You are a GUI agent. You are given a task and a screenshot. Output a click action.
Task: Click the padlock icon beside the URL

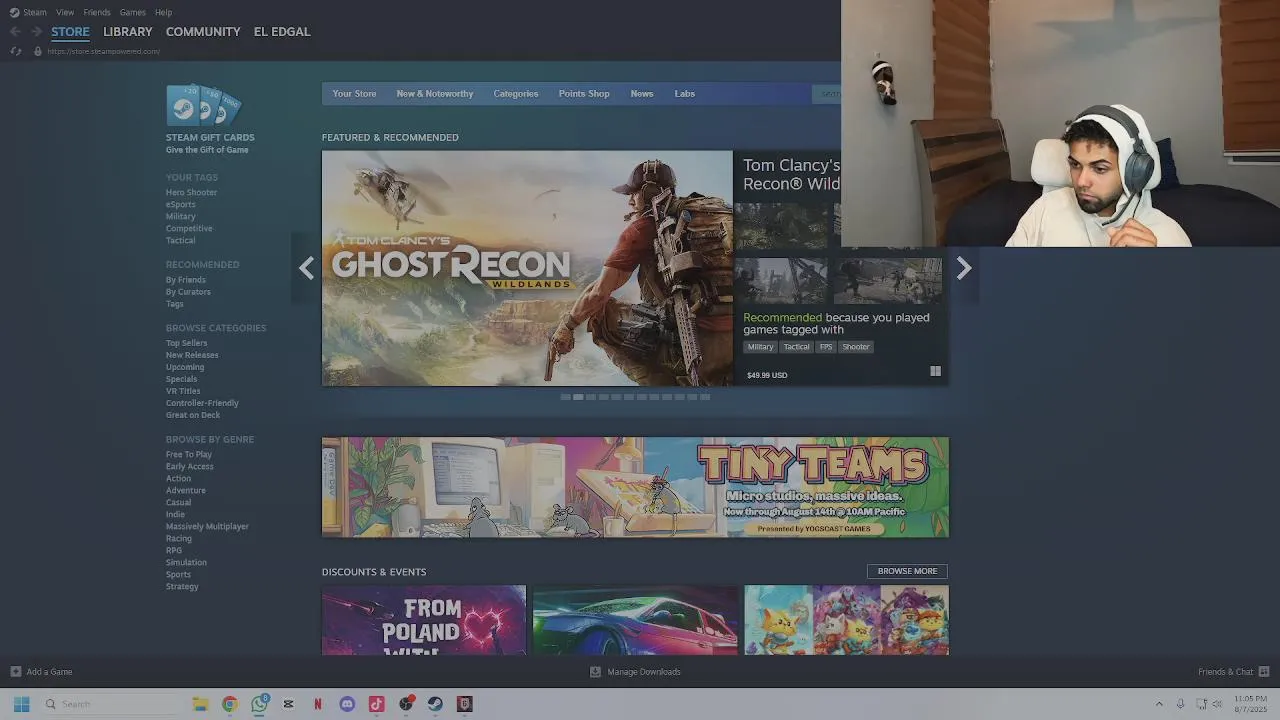click(x=38, y=51)
